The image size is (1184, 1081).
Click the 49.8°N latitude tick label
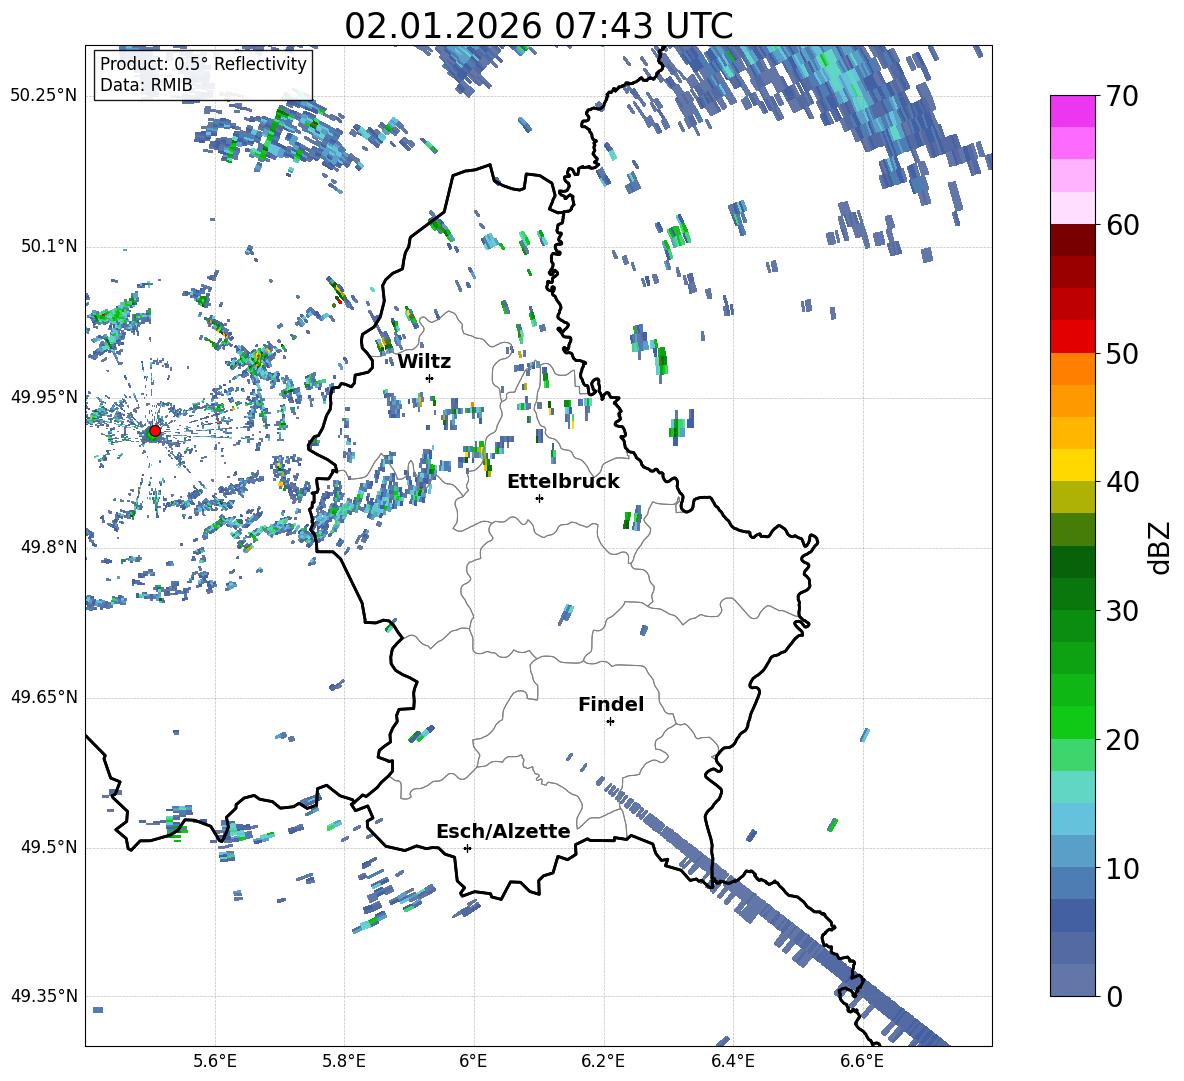[48, 547]
